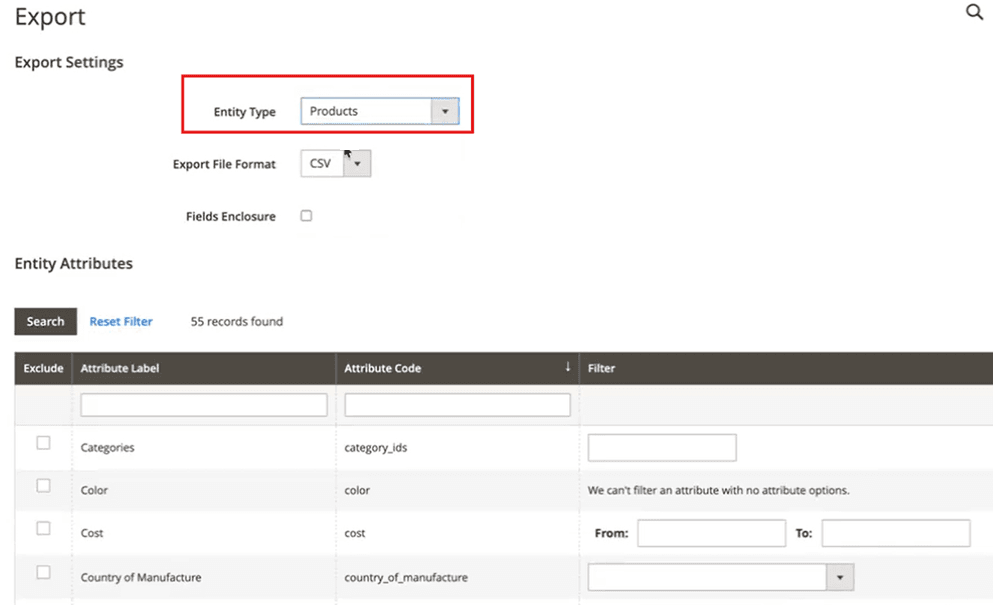The height and width of the screenshot is (605, 993).
Task: Select the no attribute options message
Action: (x=718, y=490)
